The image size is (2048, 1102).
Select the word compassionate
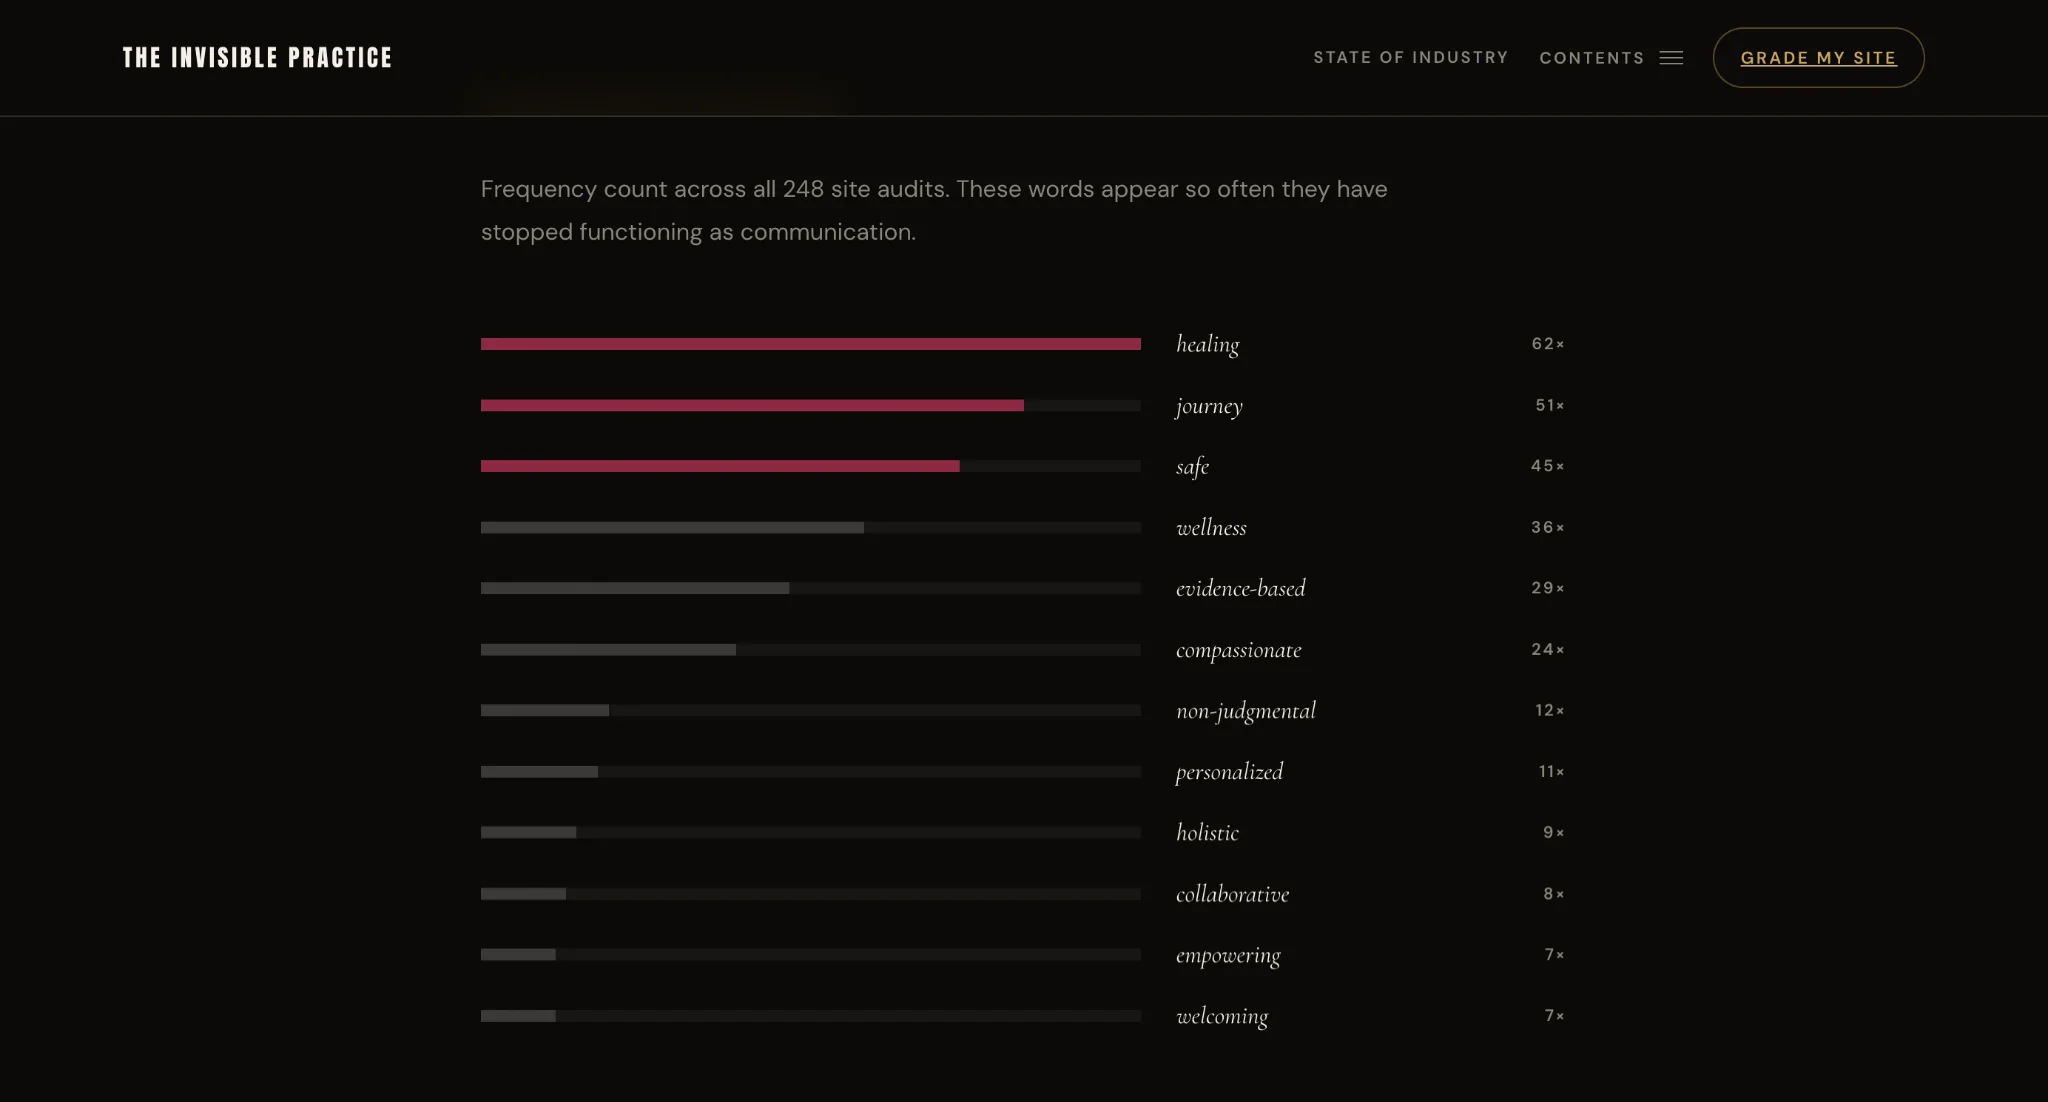1238,650
